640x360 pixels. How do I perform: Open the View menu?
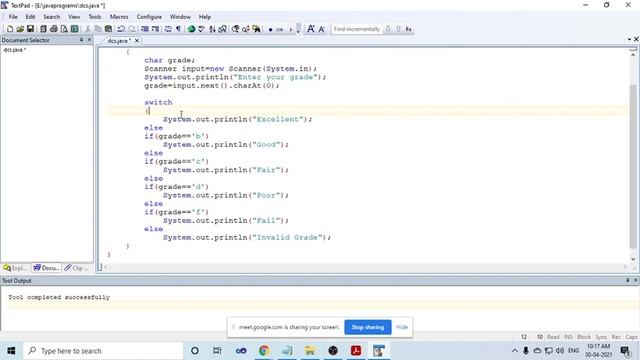pyautogui.click(x=74, y=17)
